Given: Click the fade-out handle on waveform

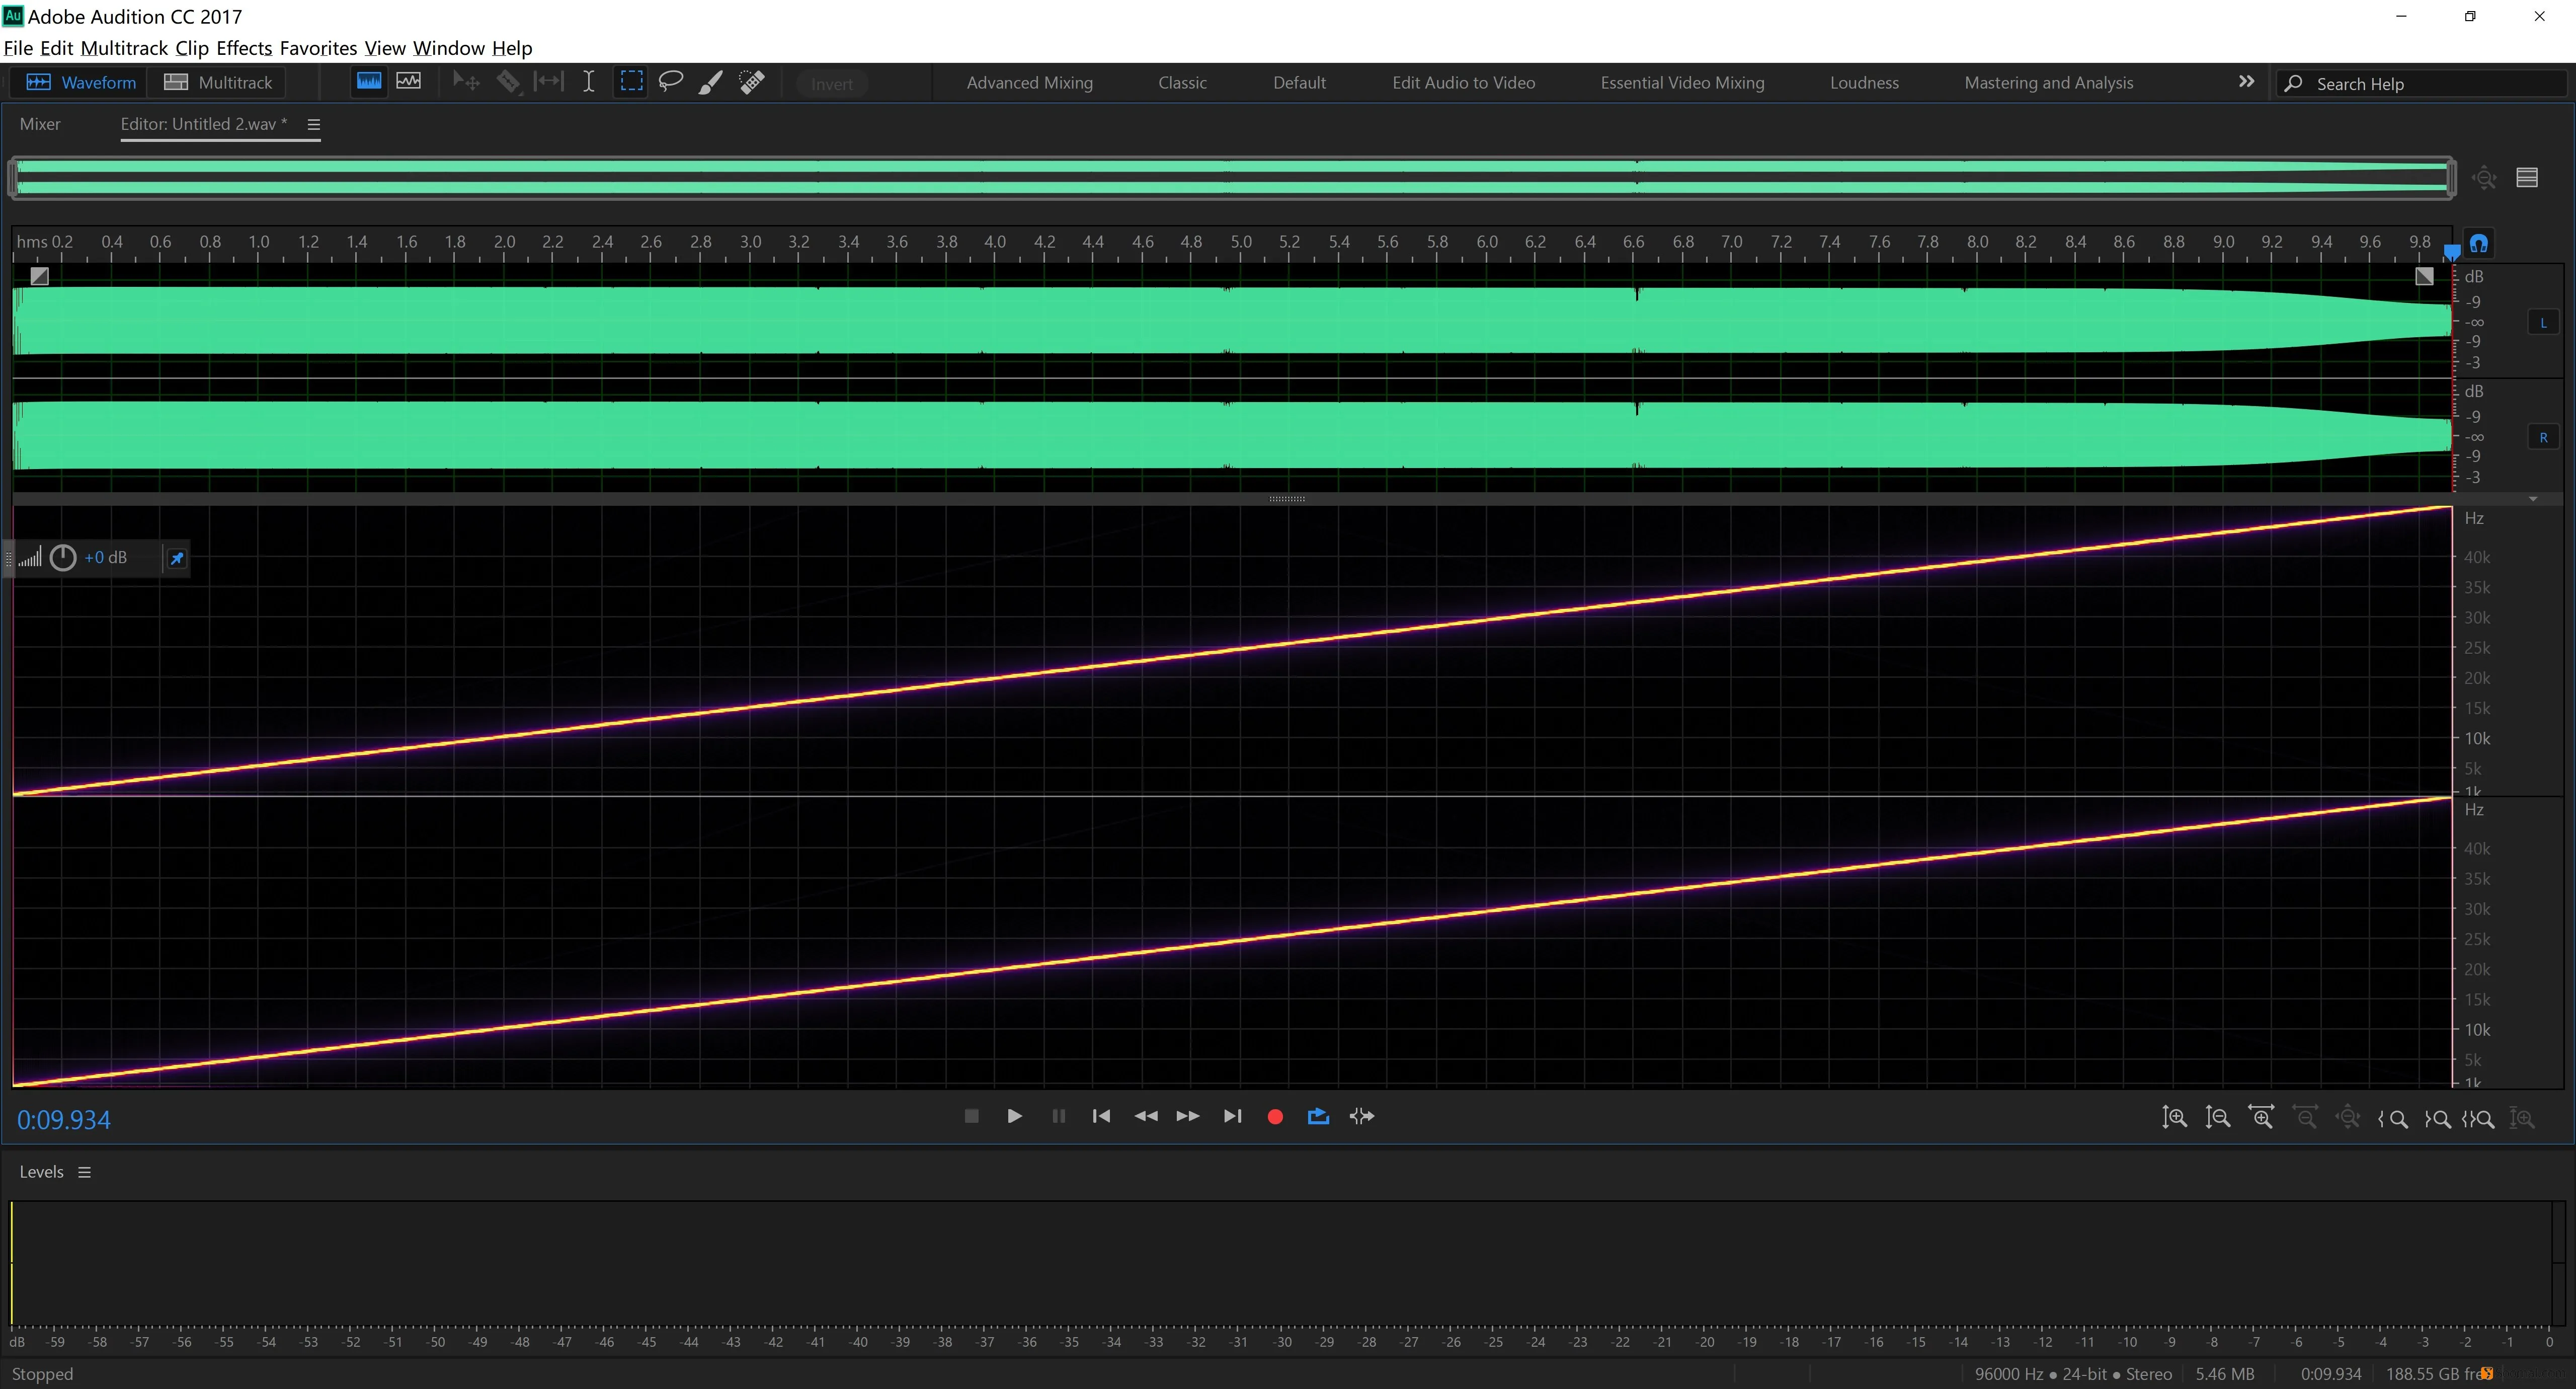Looking at the screenshot, I should [x=2424, y=276].
